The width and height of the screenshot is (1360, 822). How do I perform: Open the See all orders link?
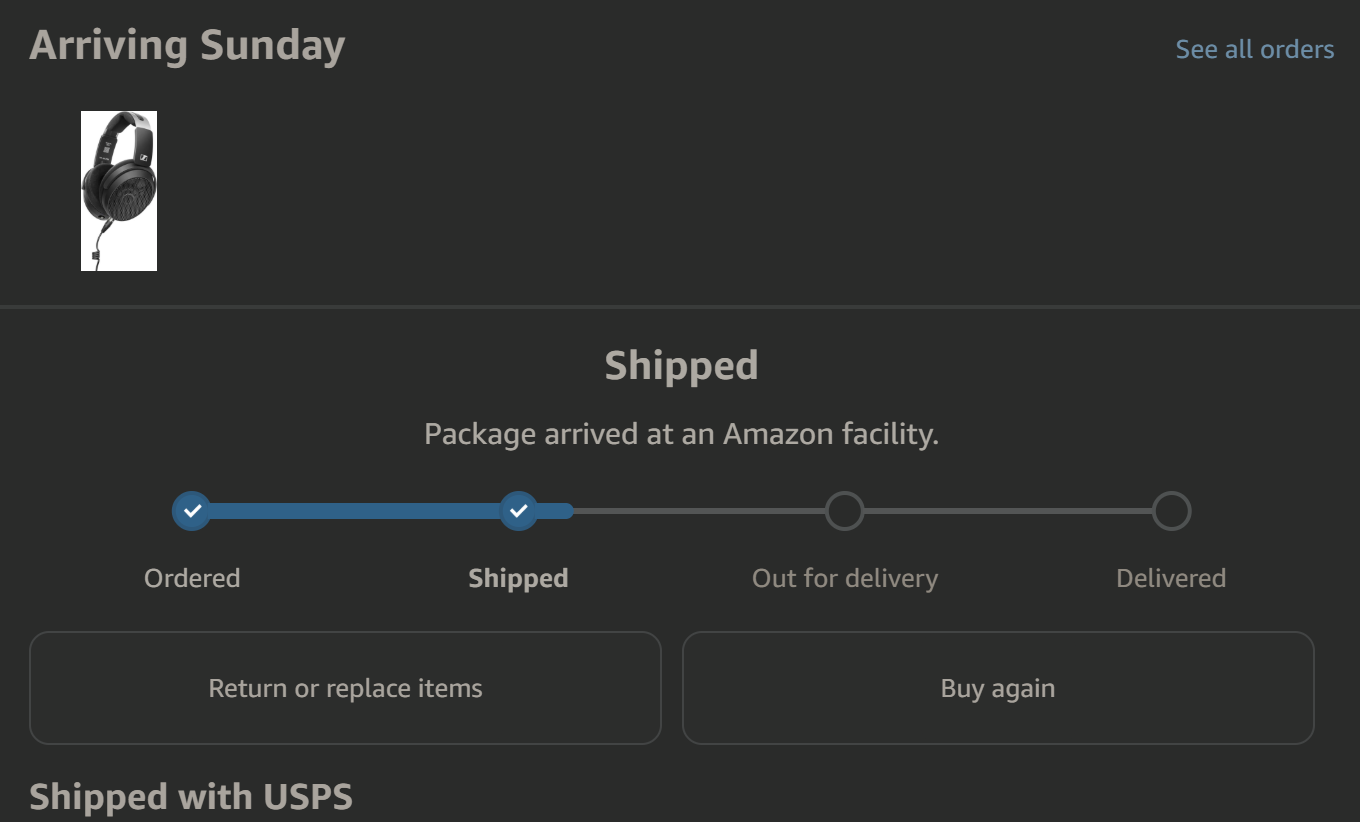pyautogui.click(x=1254, y=49)
